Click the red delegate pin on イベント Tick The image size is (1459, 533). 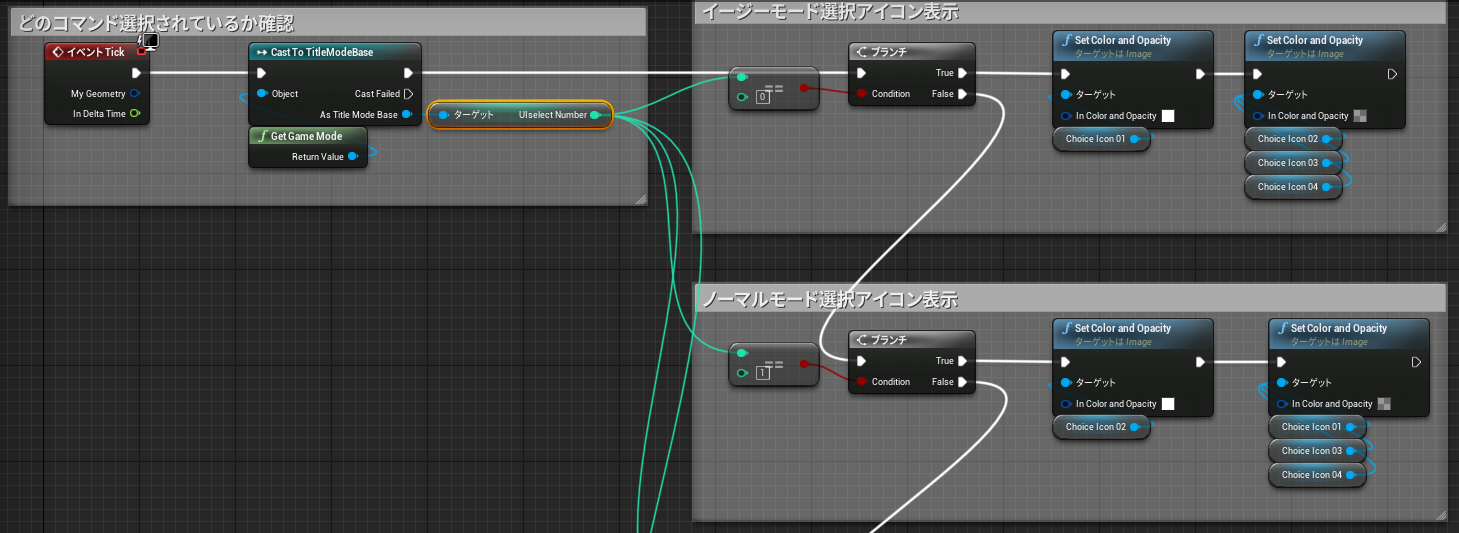[x=141, y=51]
